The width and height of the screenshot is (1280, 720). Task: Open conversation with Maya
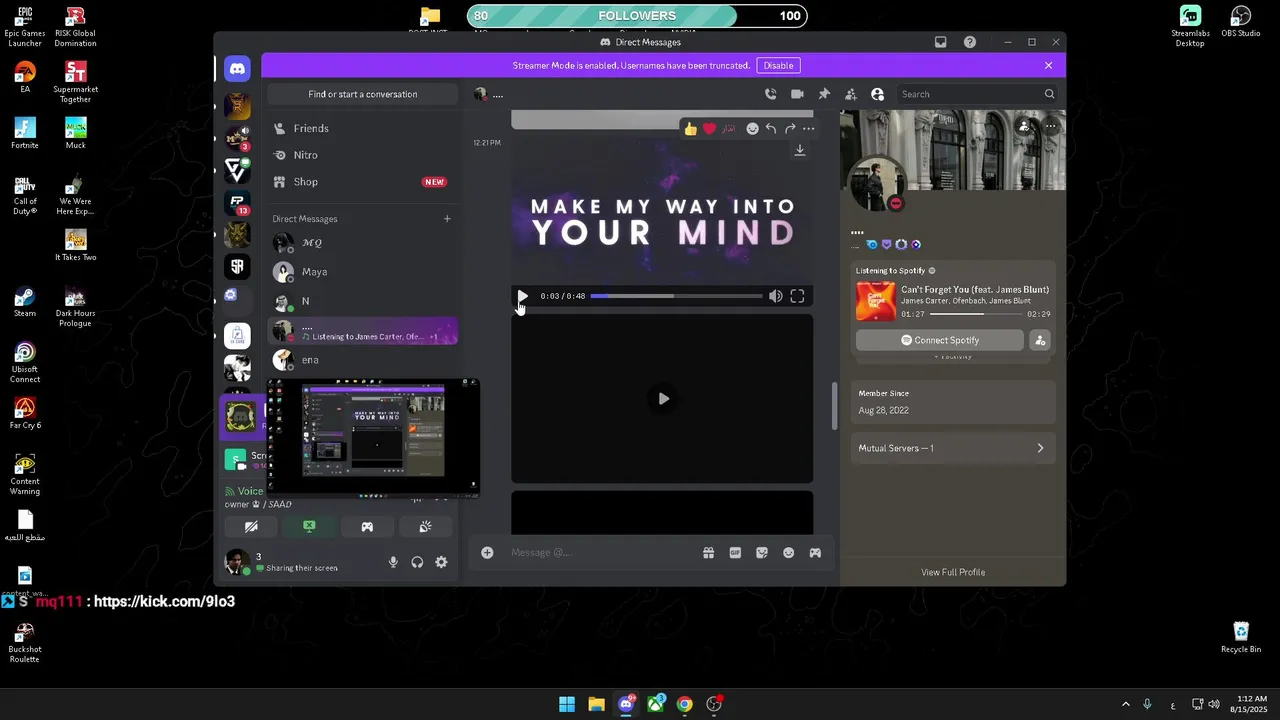coord(363,272)
